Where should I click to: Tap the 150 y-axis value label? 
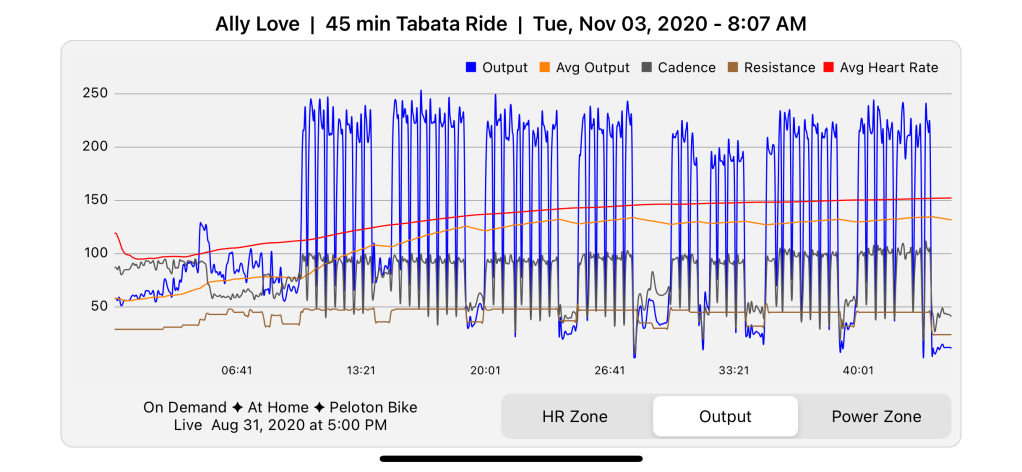point(96,200)
